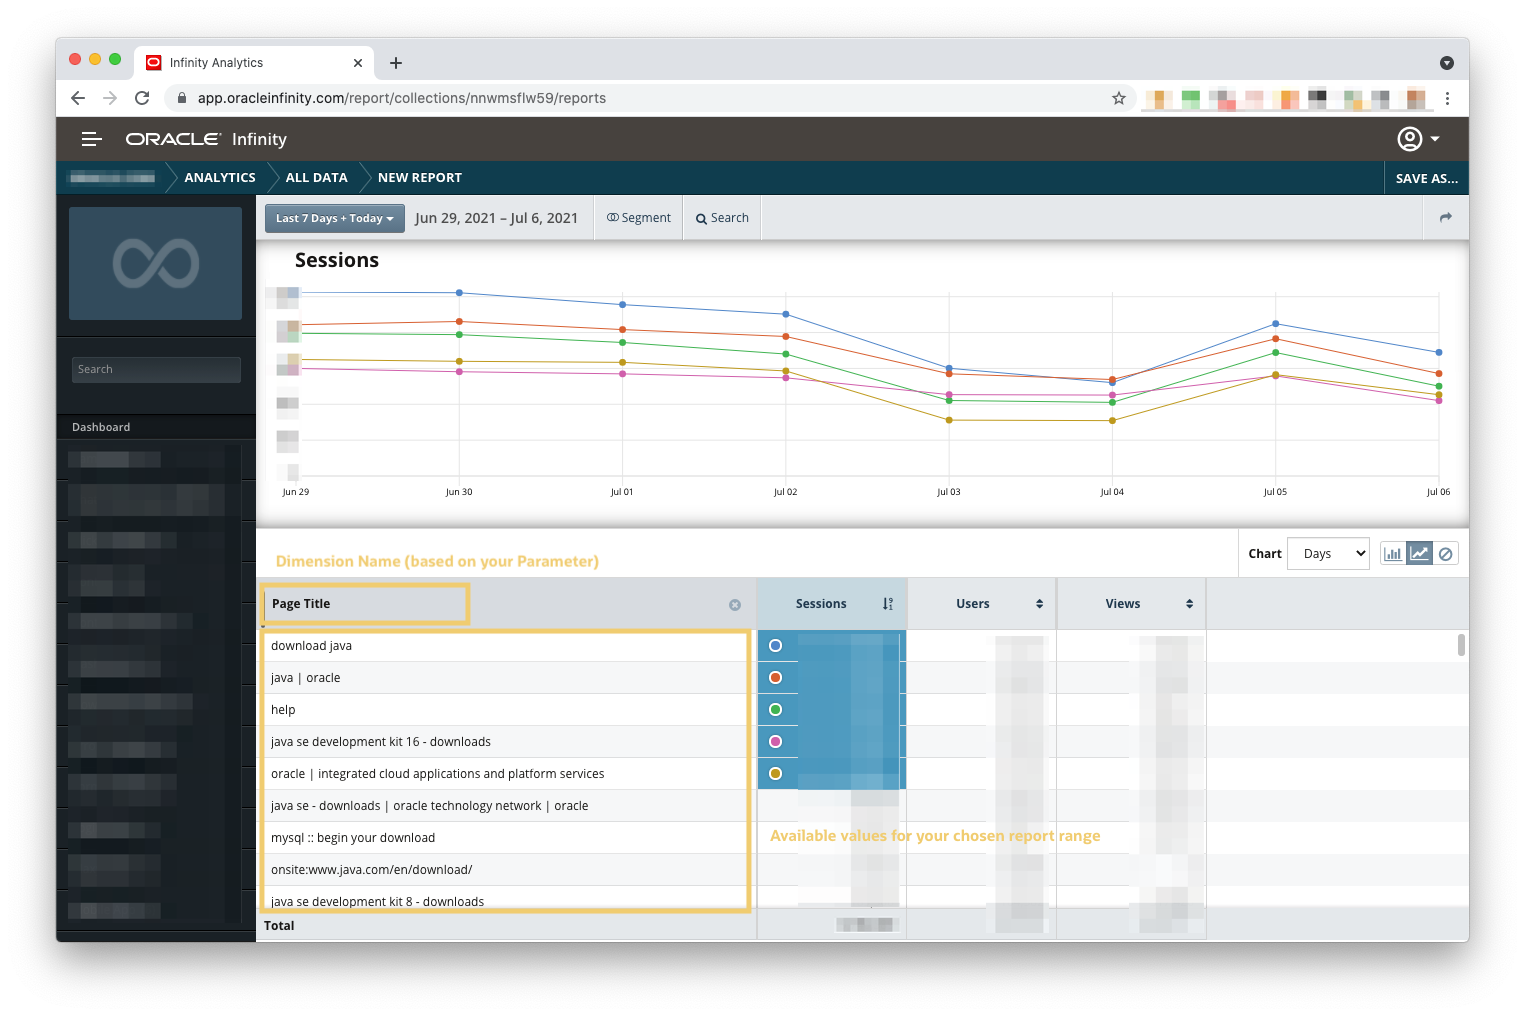Toggle chart series for java | oracle
This screenshot has width=1525, height=1016.
[775, 678]
